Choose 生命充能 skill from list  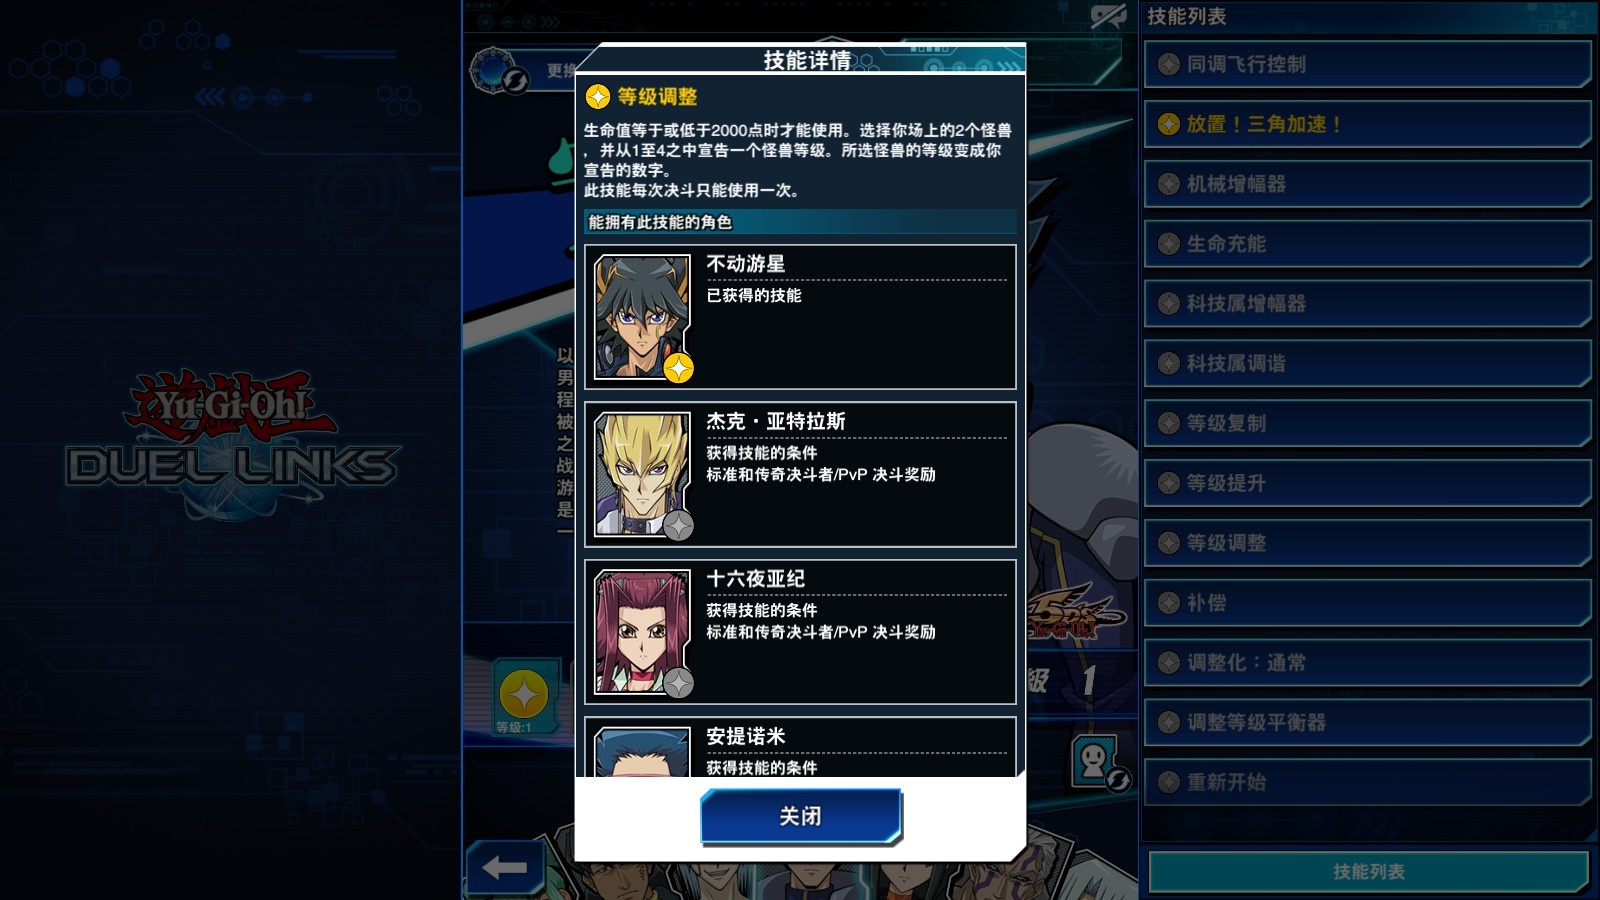pos(1367,244)
